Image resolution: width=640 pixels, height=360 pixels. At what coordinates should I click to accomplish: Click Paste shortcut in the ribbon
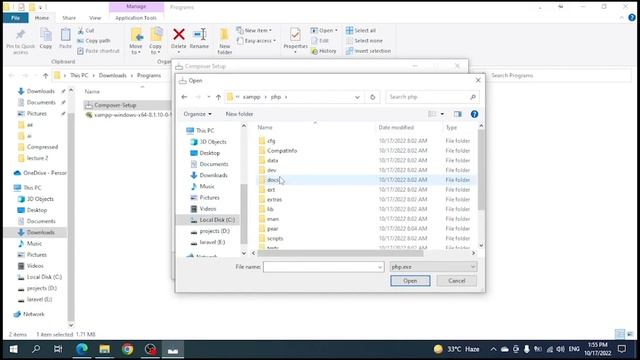click(98, 51)
